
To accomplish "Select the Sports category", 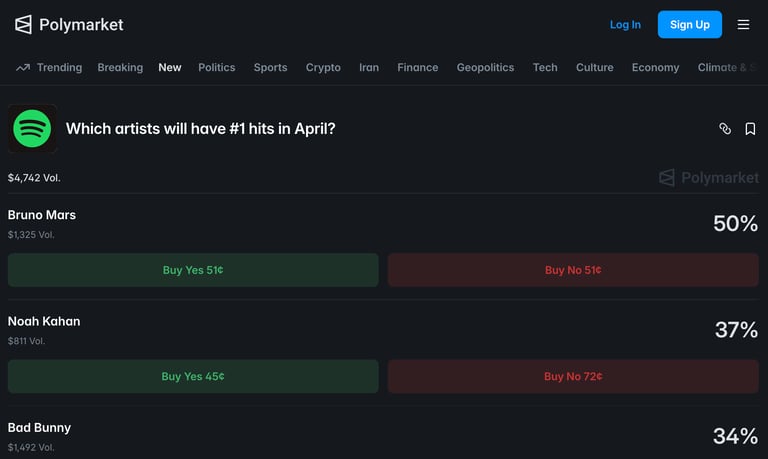I will (x=270, y=68).
